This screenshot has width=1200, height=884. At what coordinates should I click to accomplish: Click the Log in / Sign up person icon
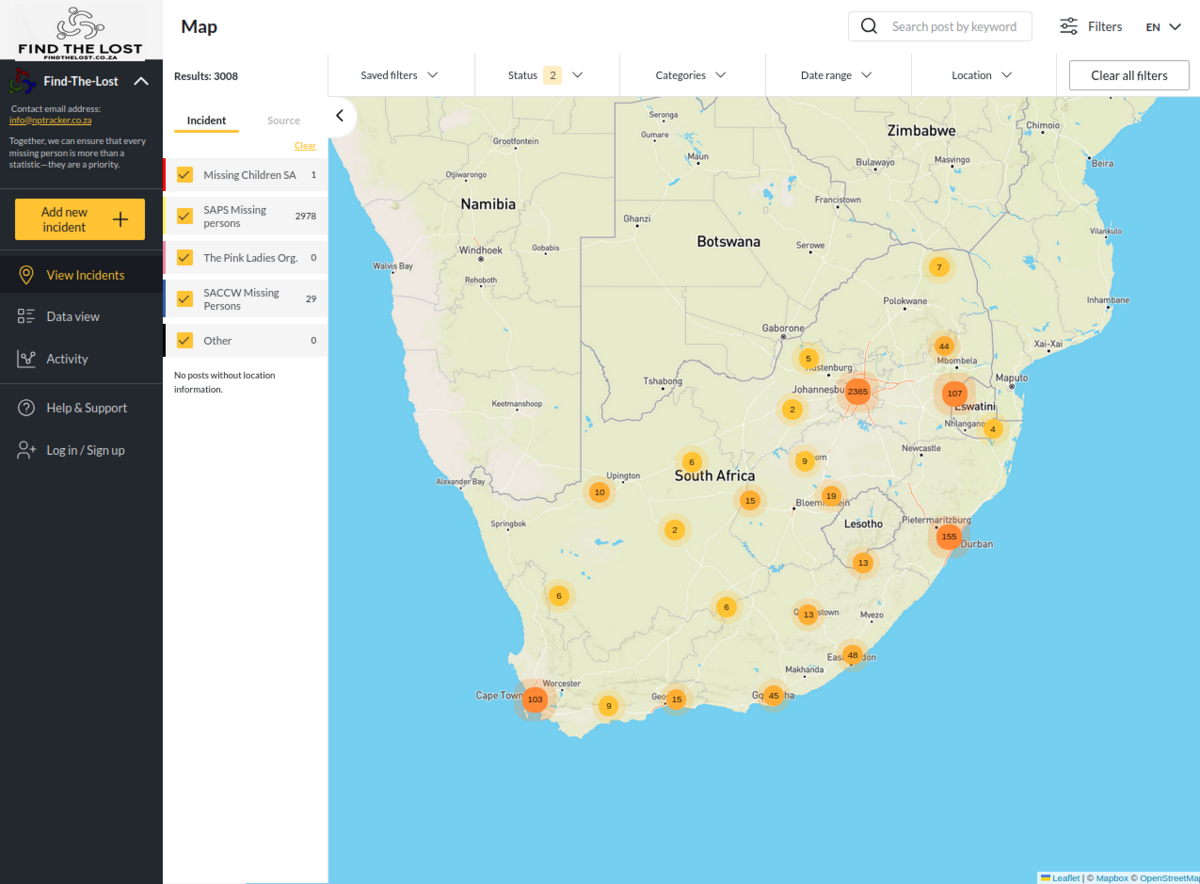pyautogui.click(x=27, y=450)
